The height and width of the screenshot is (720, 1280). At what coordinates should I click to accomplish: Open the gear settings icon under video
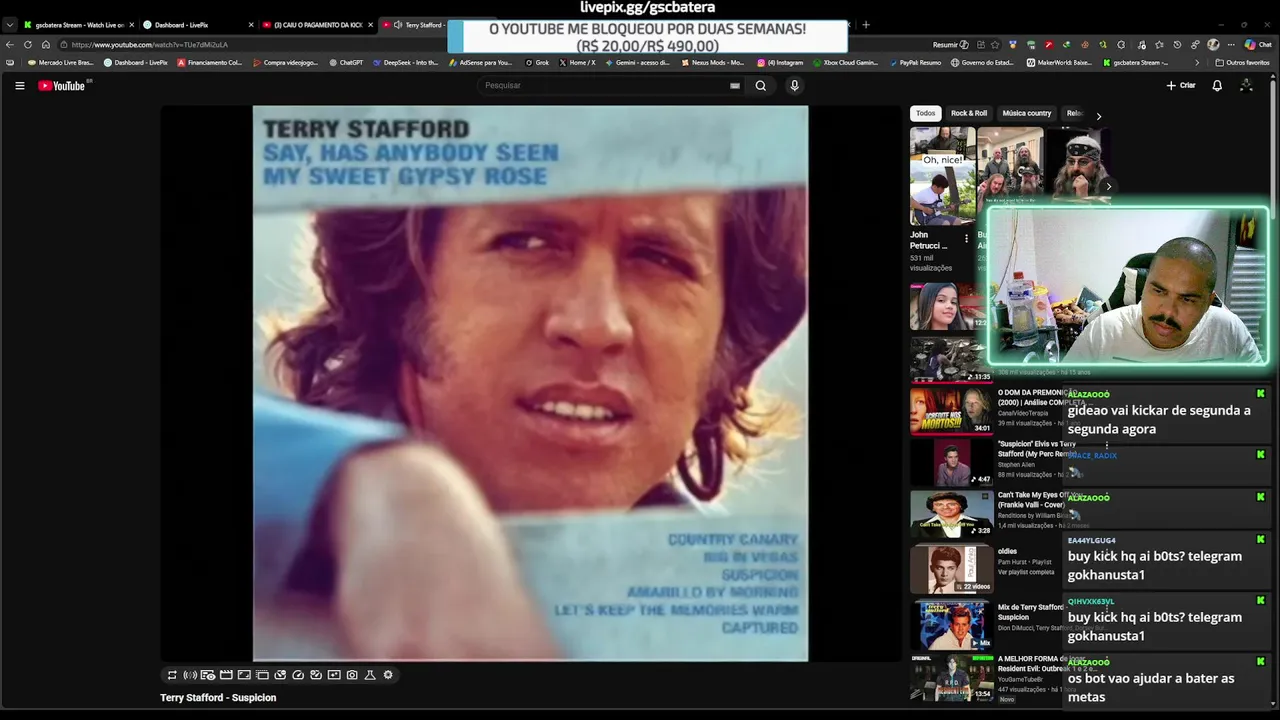point(388,675)
